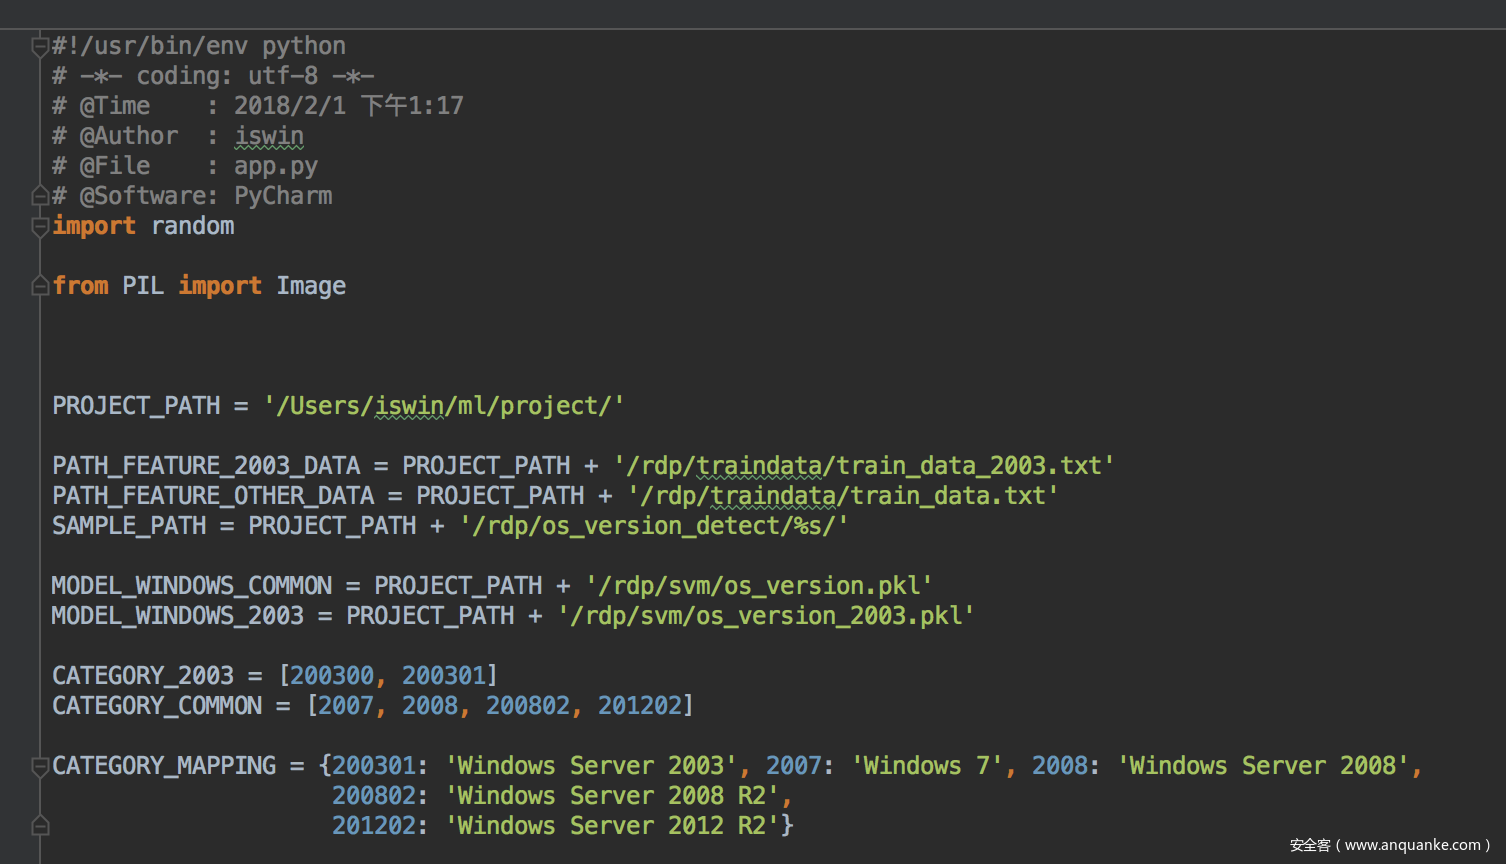Click the fold marker beside 'from PIL import Image'

(x=40, y=287)
